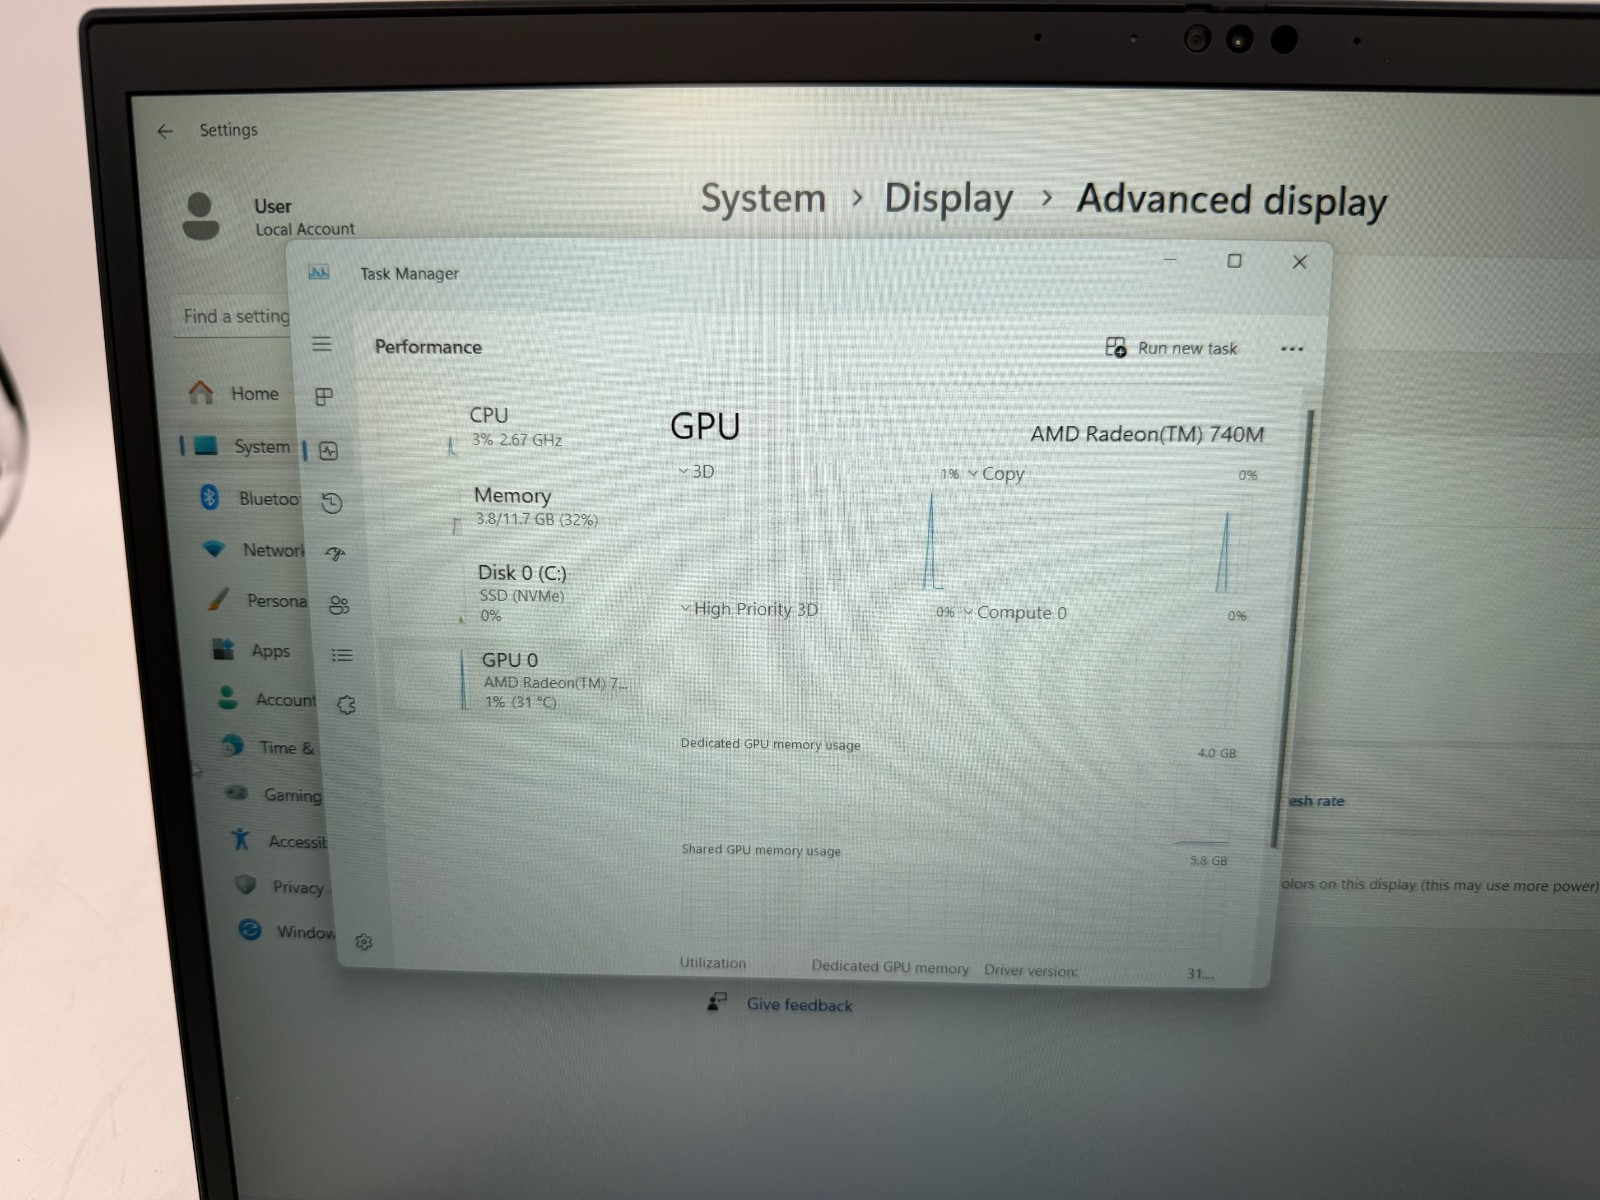
Task: Click the Network wifi icon in Settings sidebar
Action: point(213,549)
